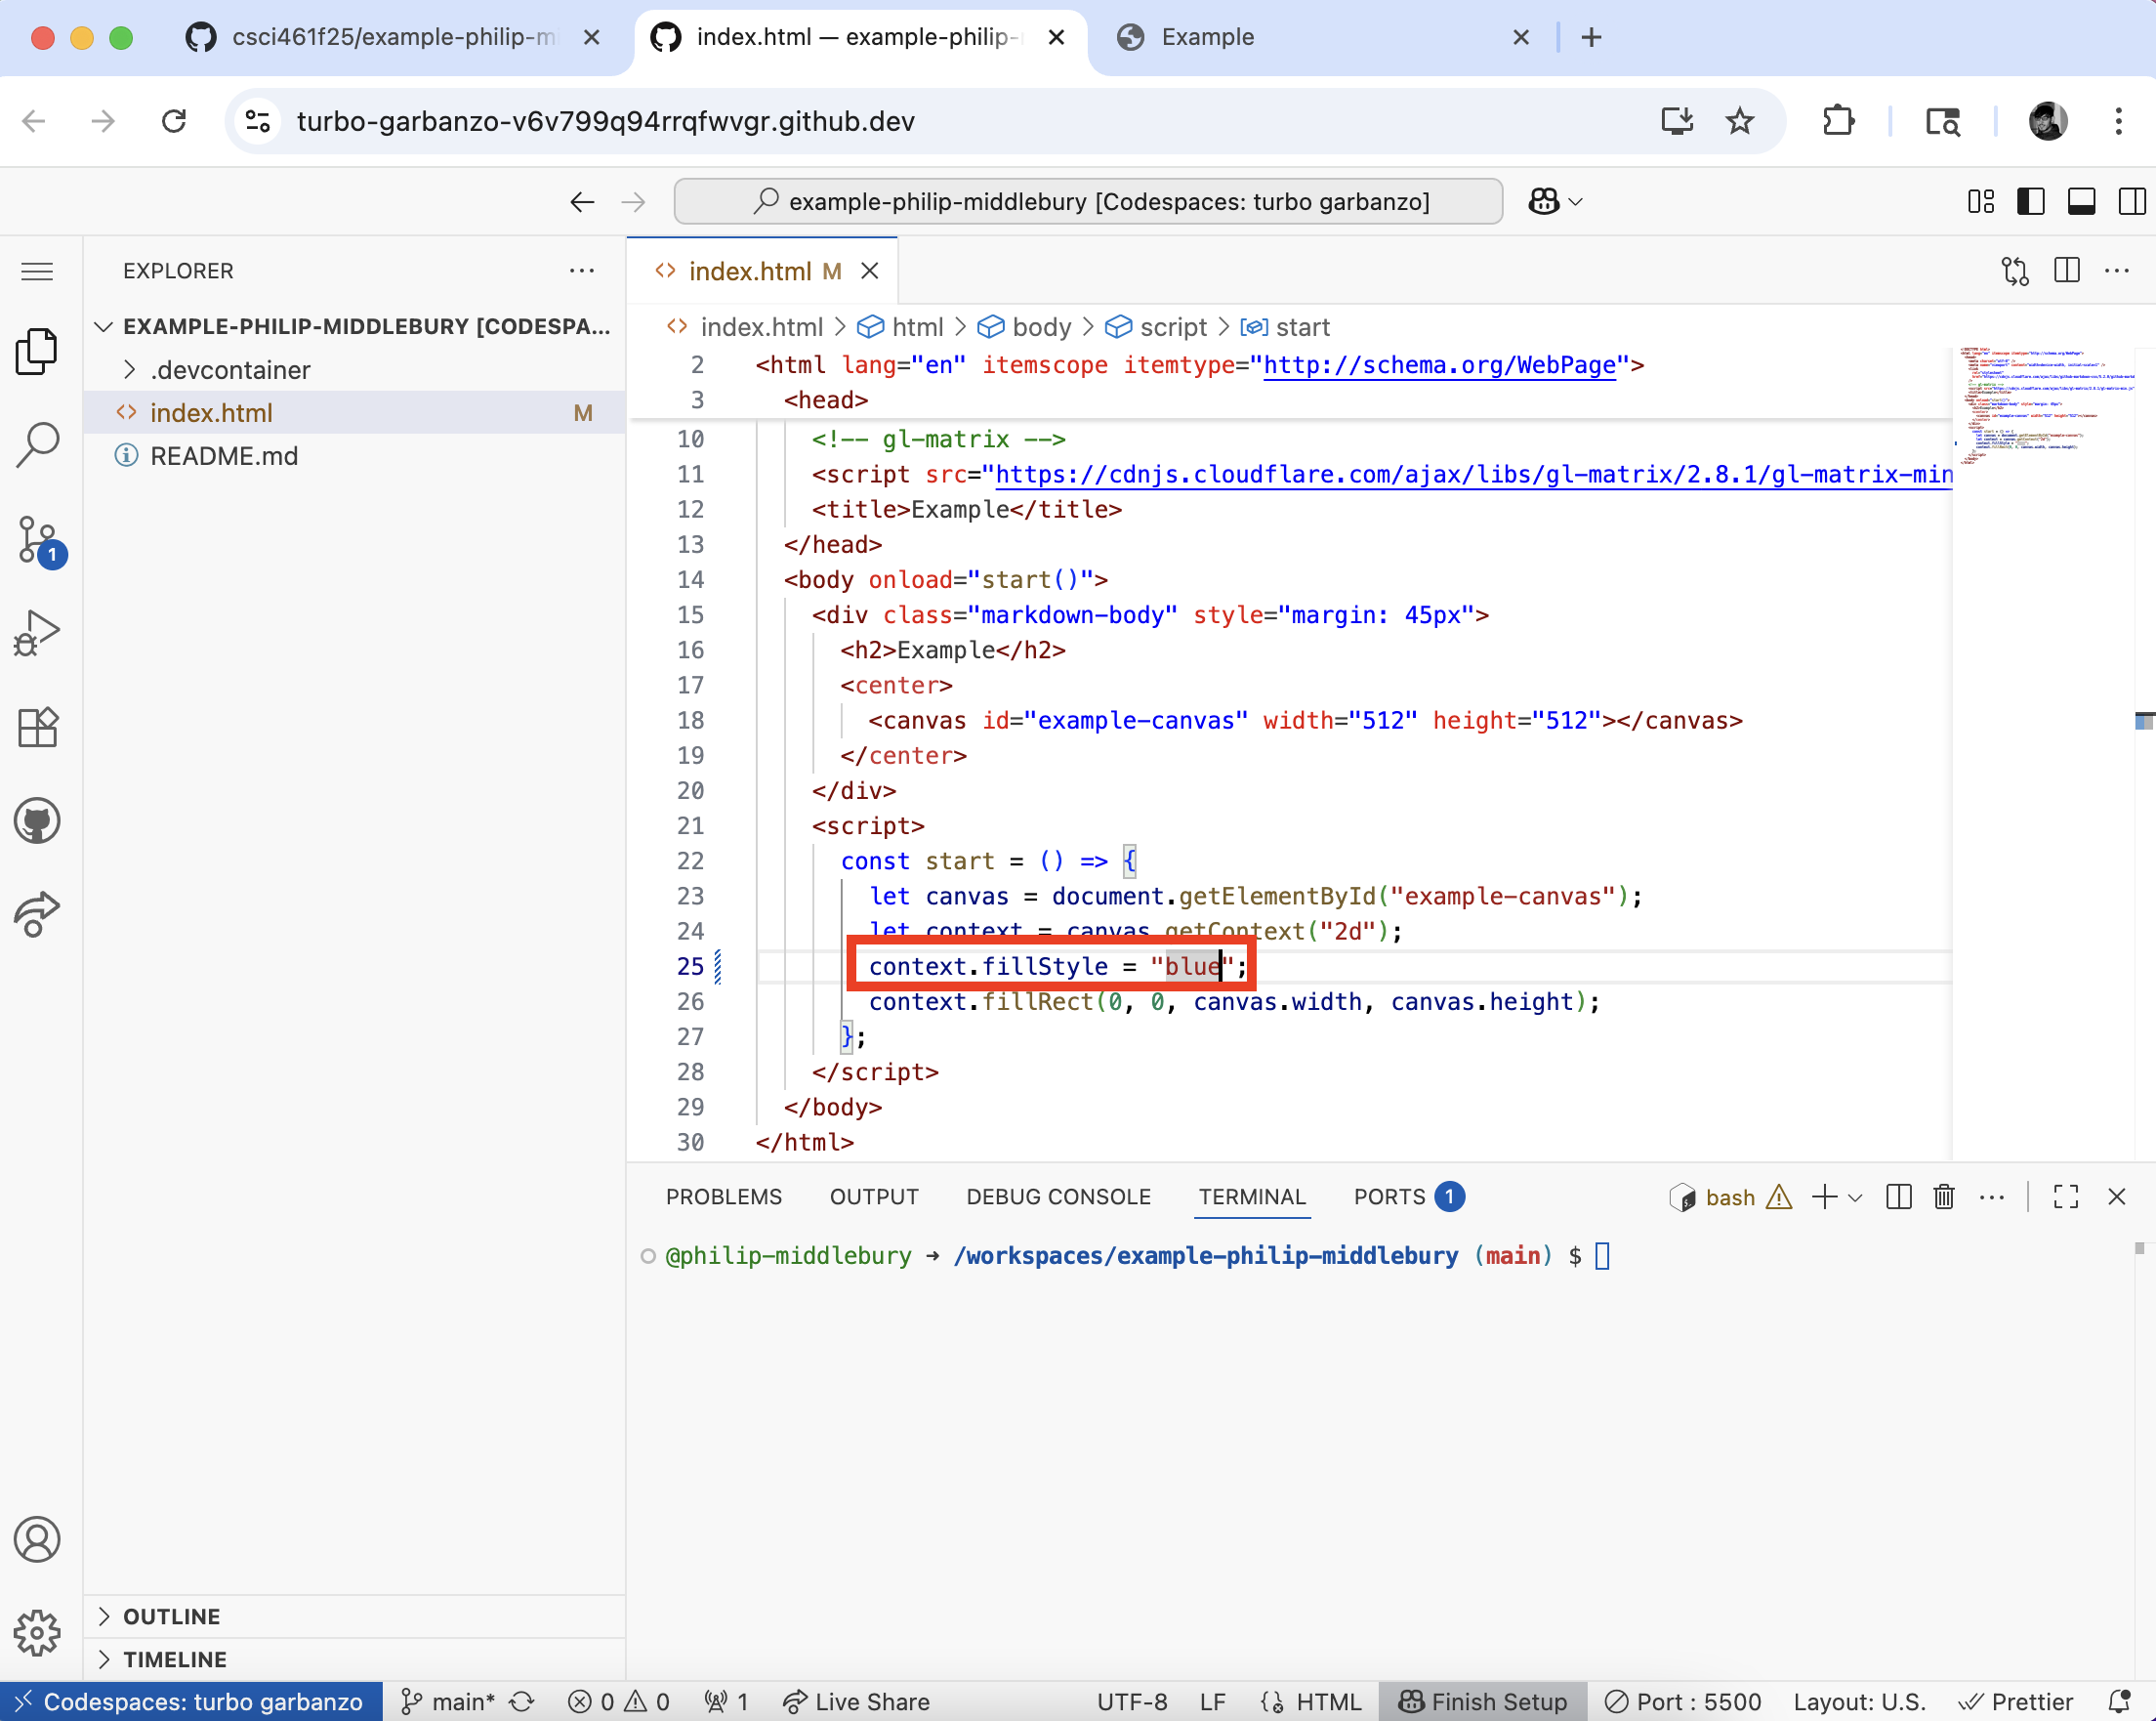The width and height of the screenshot is (2156, 1721).
Task: Synchronize changes icon in status bar
Action: tap(522, 1702)
